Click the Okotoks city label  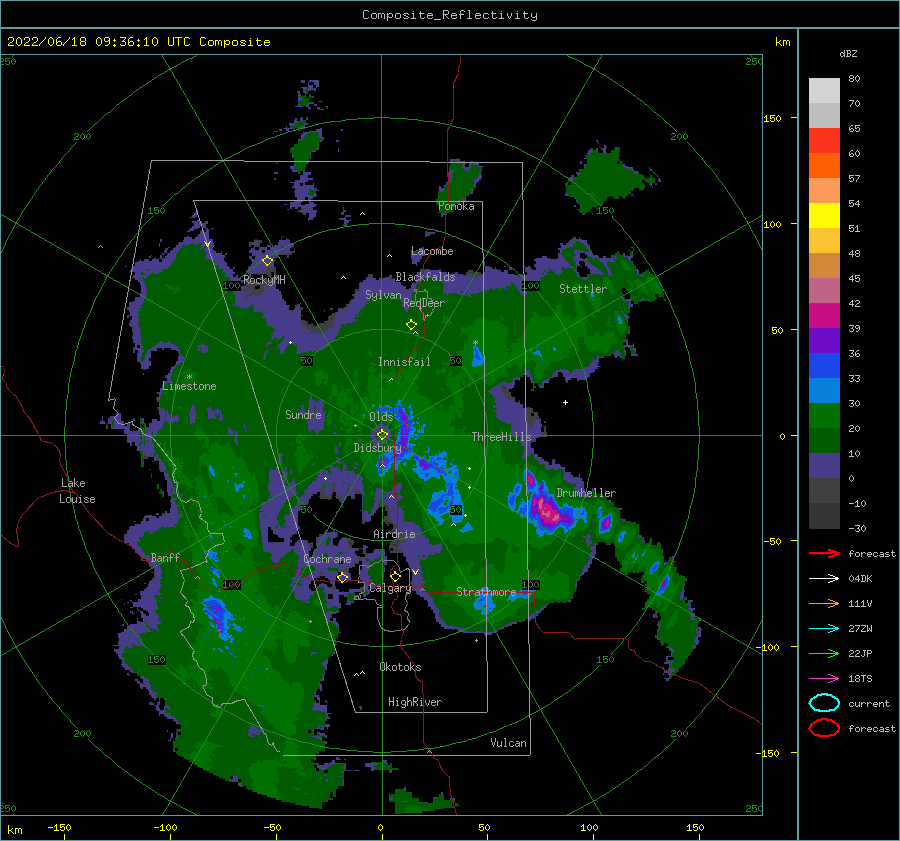coord(400,666)
